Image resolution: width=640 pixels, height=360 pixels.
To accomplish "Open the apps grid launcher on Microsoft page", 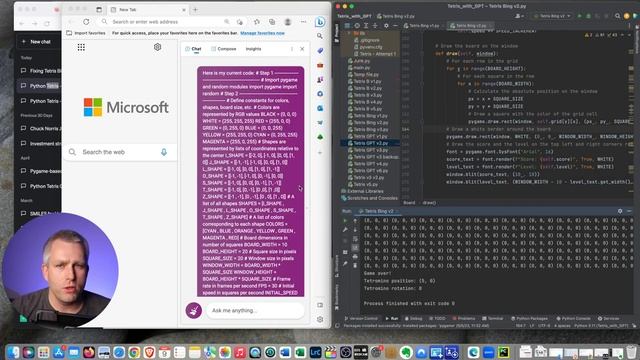I will click(x=81, y=47).
